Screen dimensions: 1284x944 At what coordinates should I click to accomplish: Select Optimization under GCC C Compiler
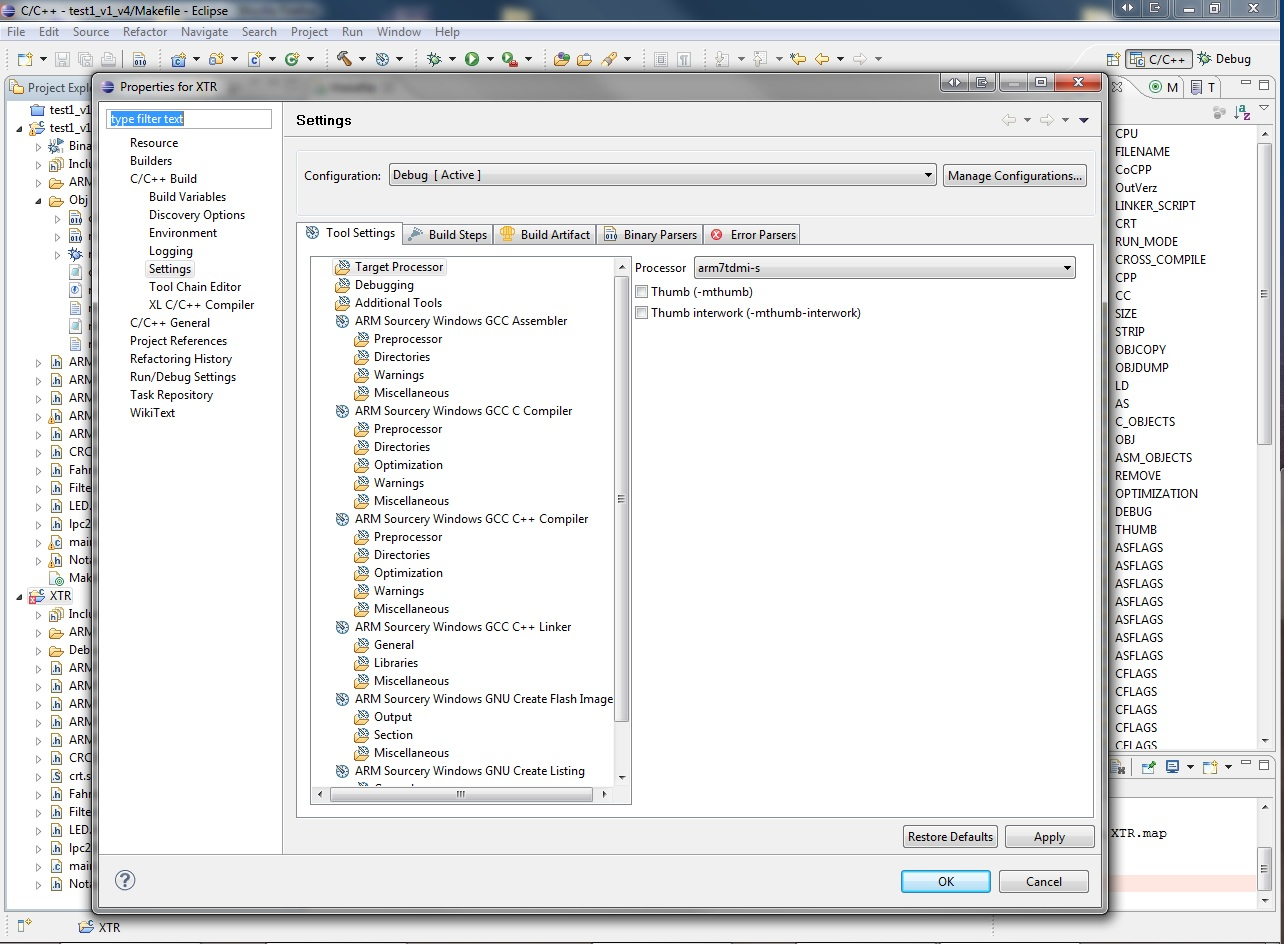[408, 465]
